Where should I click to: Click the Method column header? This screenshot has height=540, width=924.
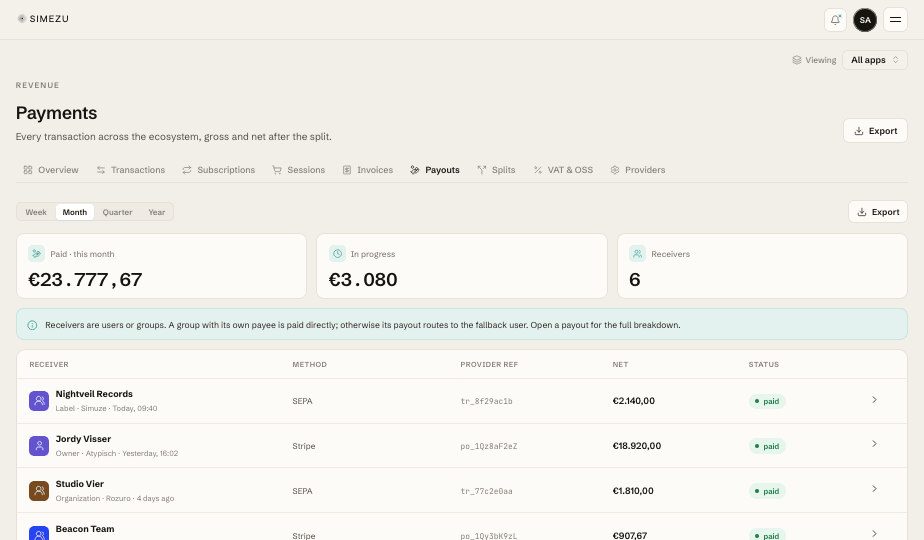309,364
